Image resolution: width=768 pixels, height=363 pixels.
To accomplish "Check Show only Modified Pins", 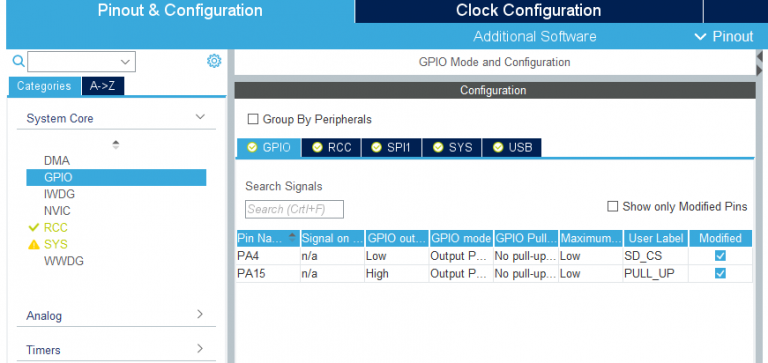I will (612, 206).
